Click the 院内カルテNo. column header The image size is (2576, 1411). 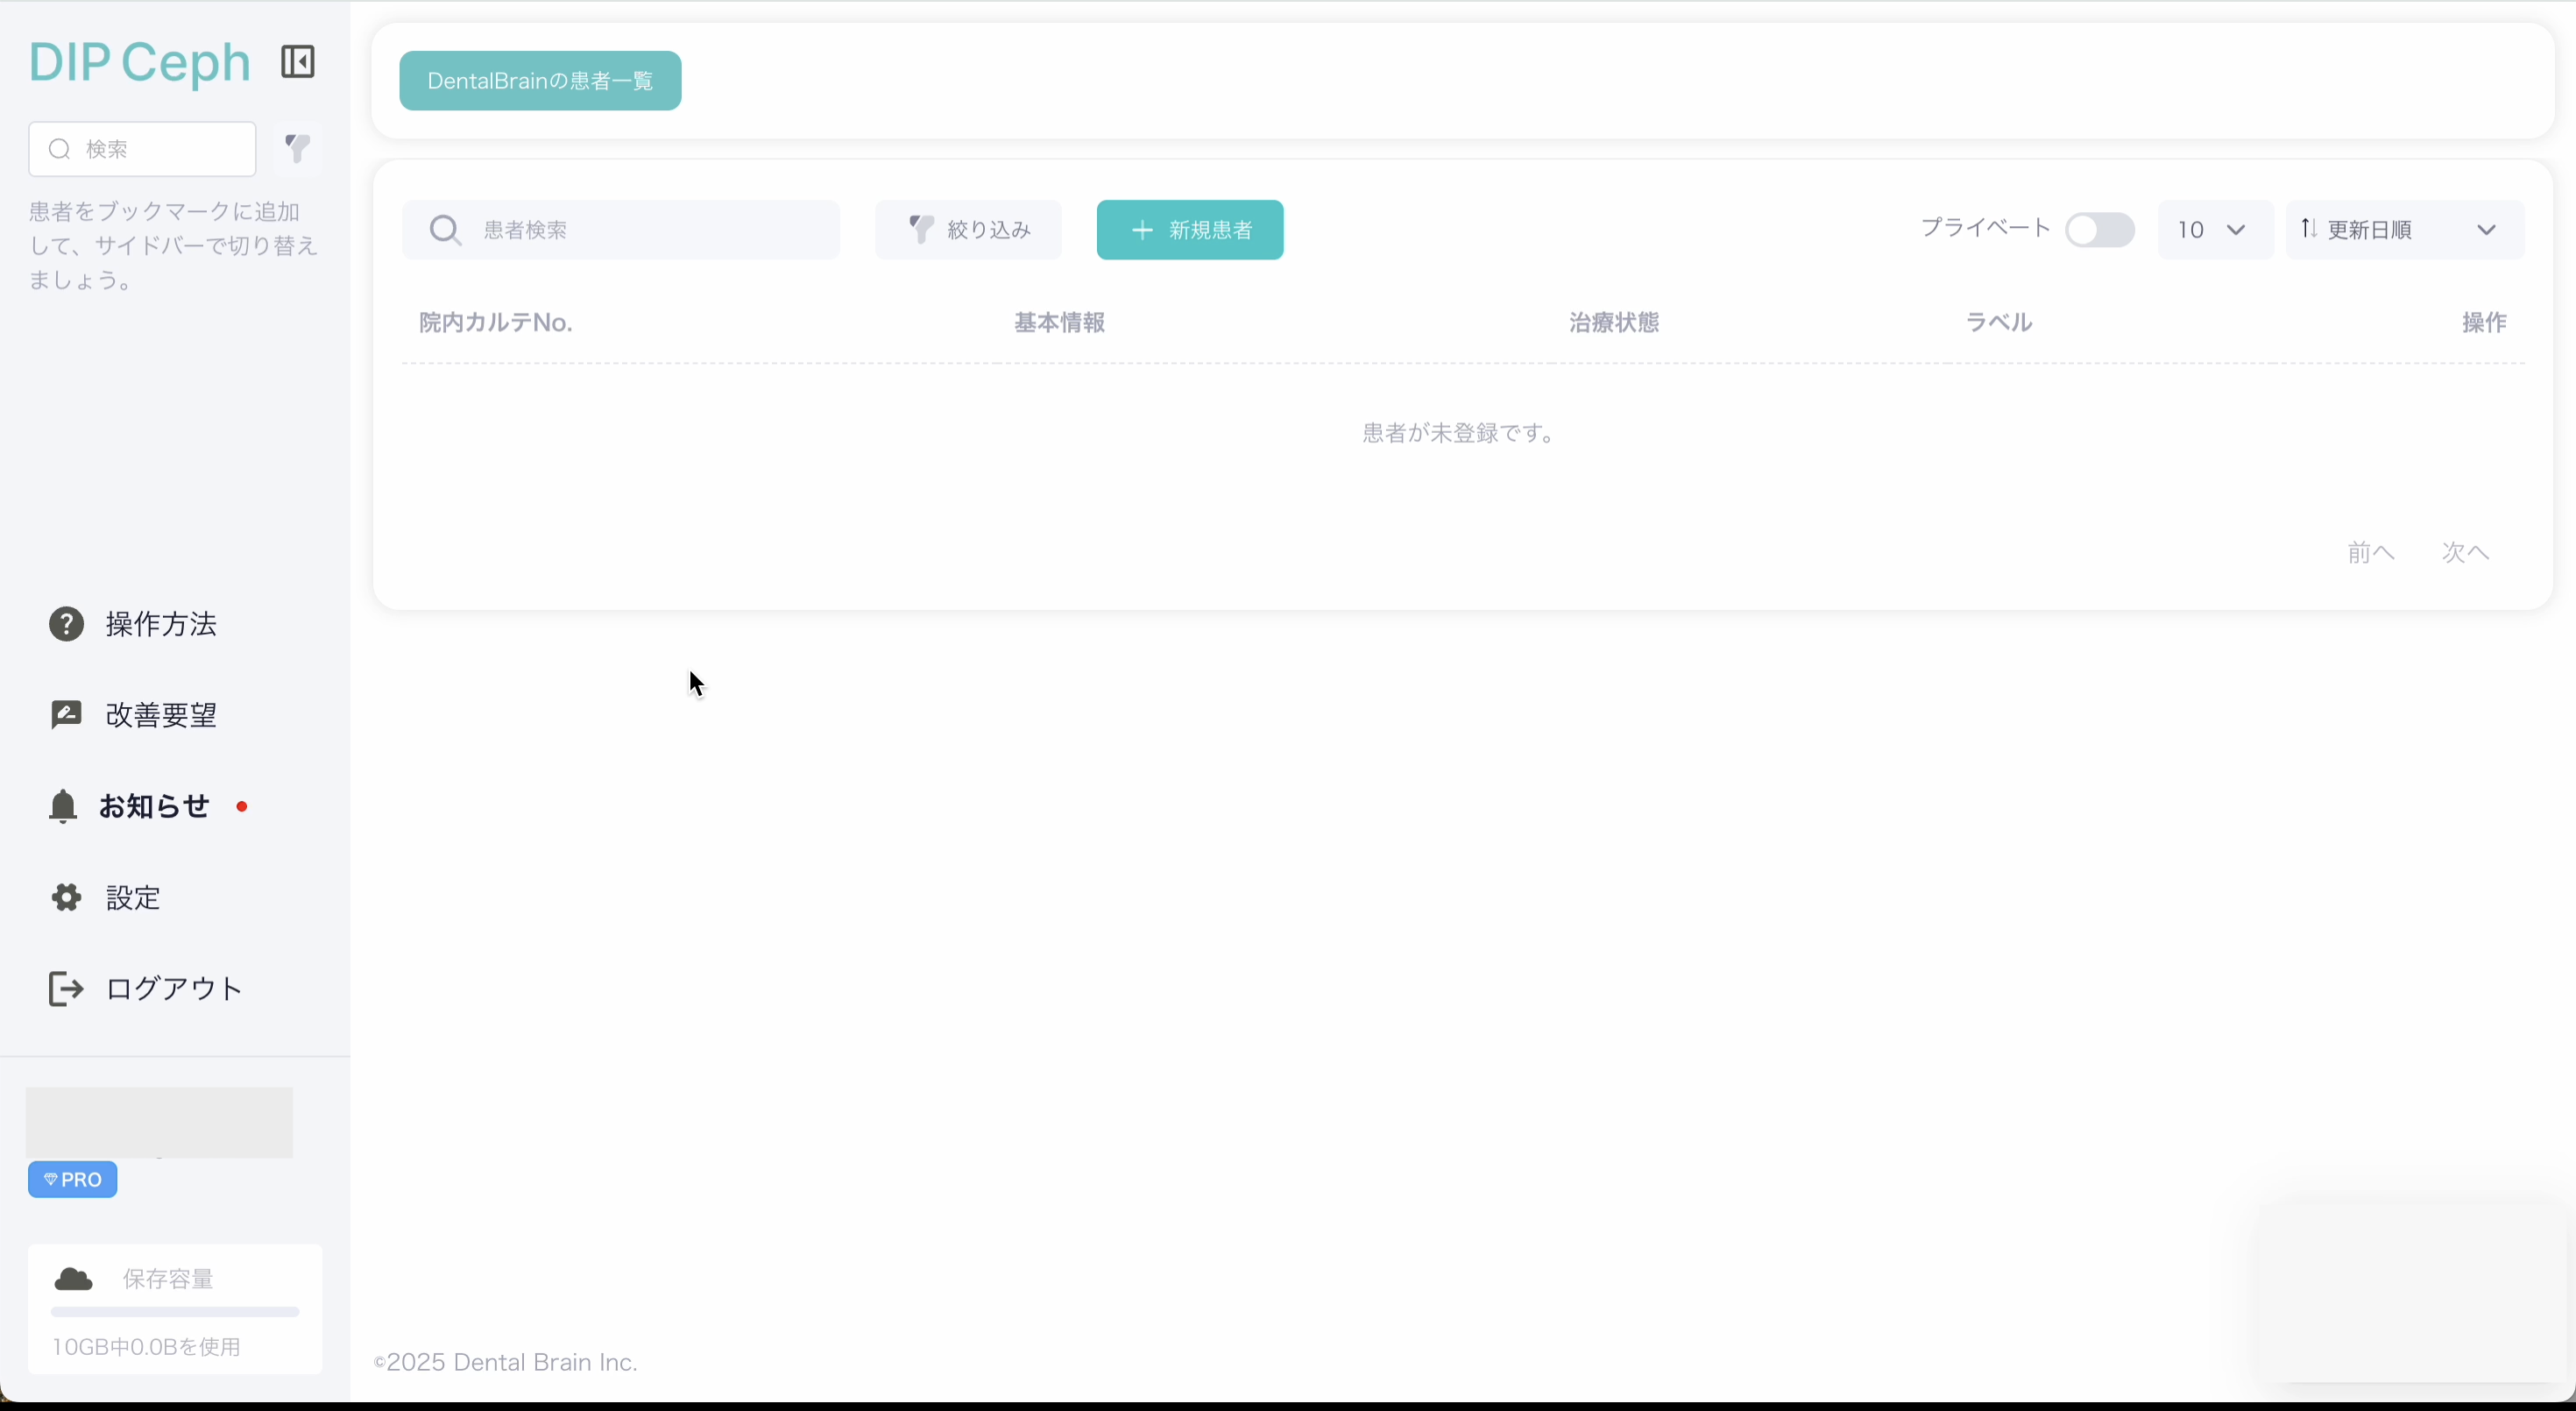click(x=495, y=322)
